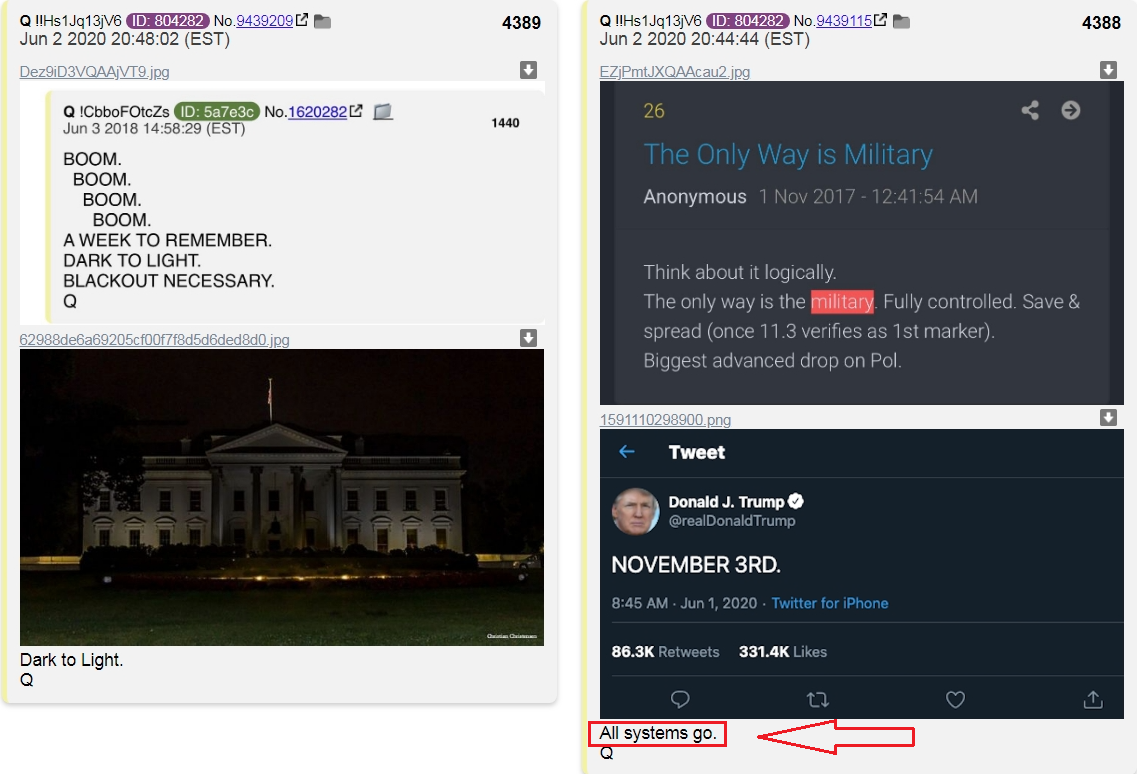This screenshot has height=774, width=1137.
Task: Click The Only Way is Military title
Action: point(788,155)
